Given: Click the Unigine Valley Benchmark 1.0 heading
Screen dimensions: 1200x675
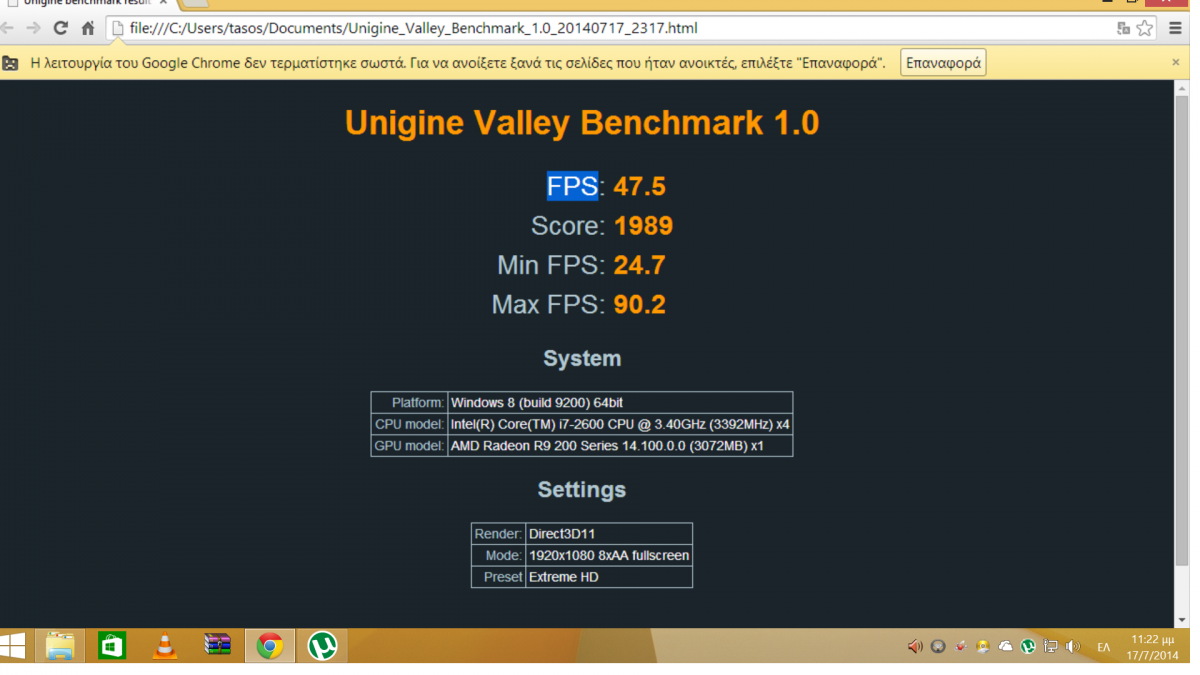Looking at the screenshot, I should [582, 123].
